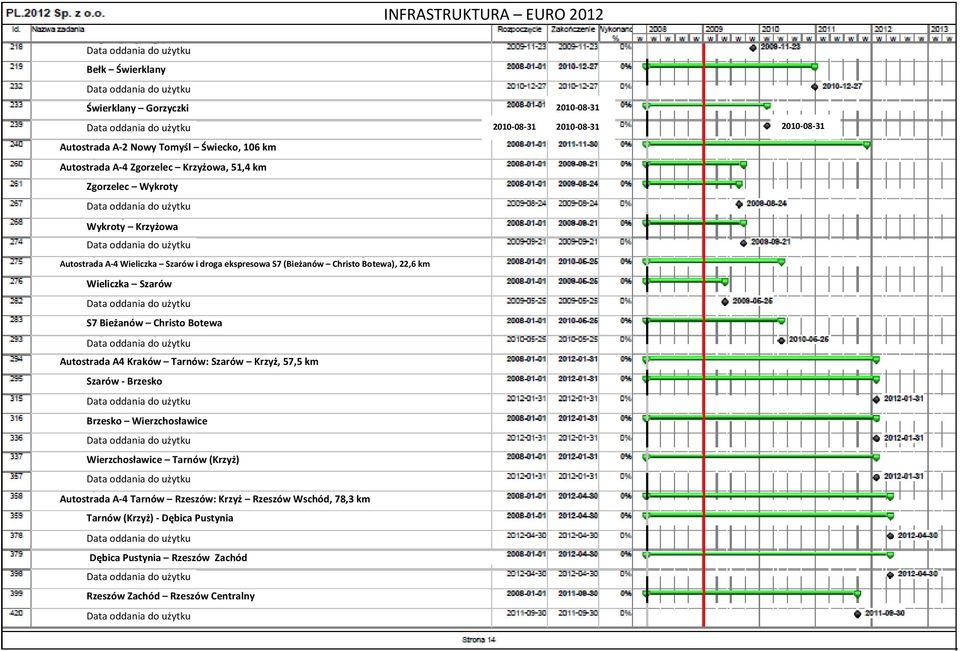Click the milestone diamond in row 274
960x651 pixels.
(x=744, y=243)
